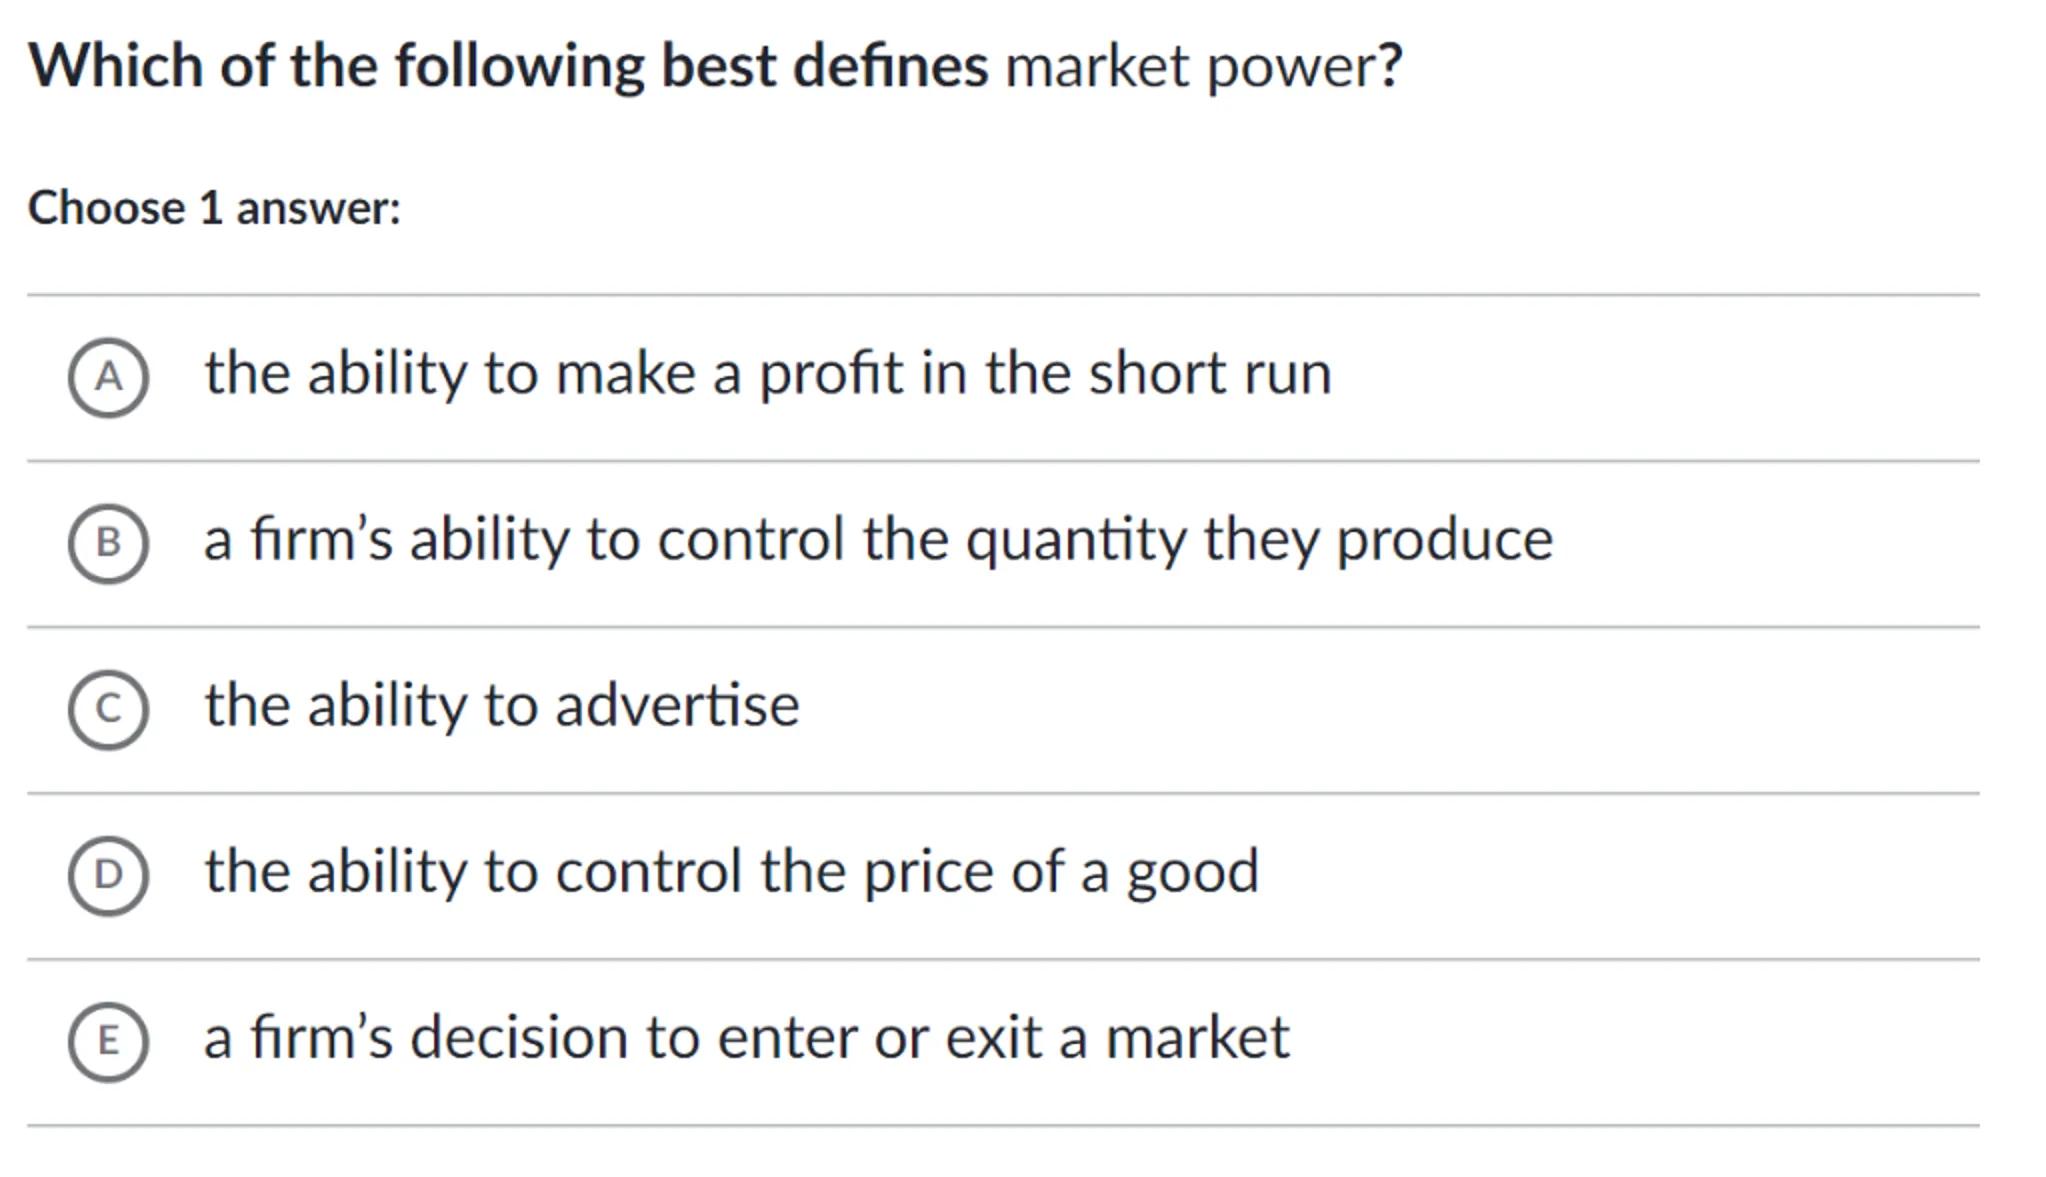This screenshot has width=2046, height=1177.
Task: Click divider line below 'Choose 1 answer:'
Action: coord(1002,295)
